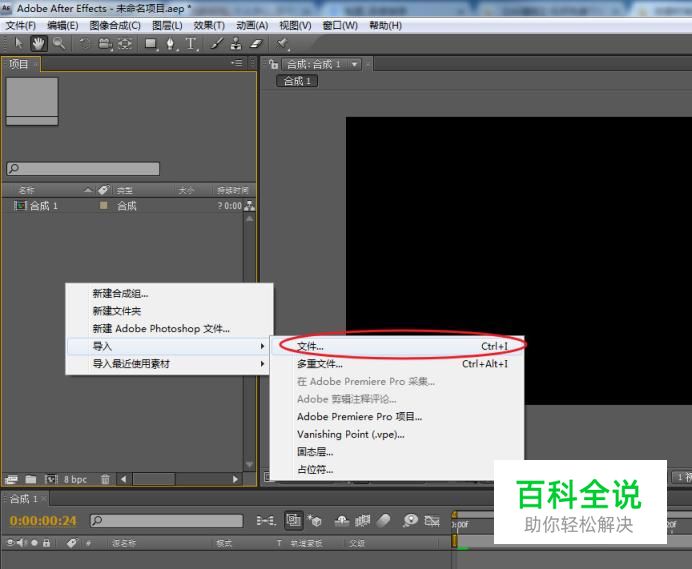Click the project panel scroll-right arrow

click(235, 479)
